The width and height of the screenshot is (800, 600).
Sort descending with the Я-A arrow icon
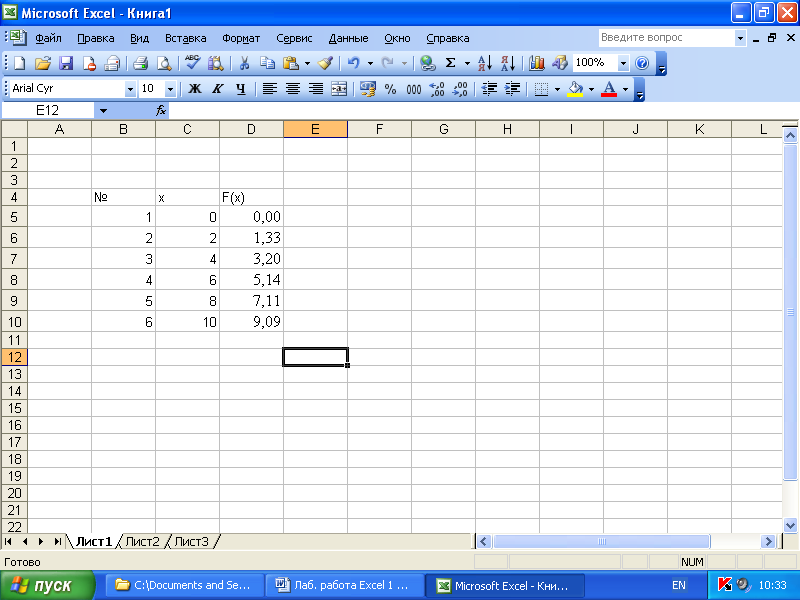(x=508, y=63)
